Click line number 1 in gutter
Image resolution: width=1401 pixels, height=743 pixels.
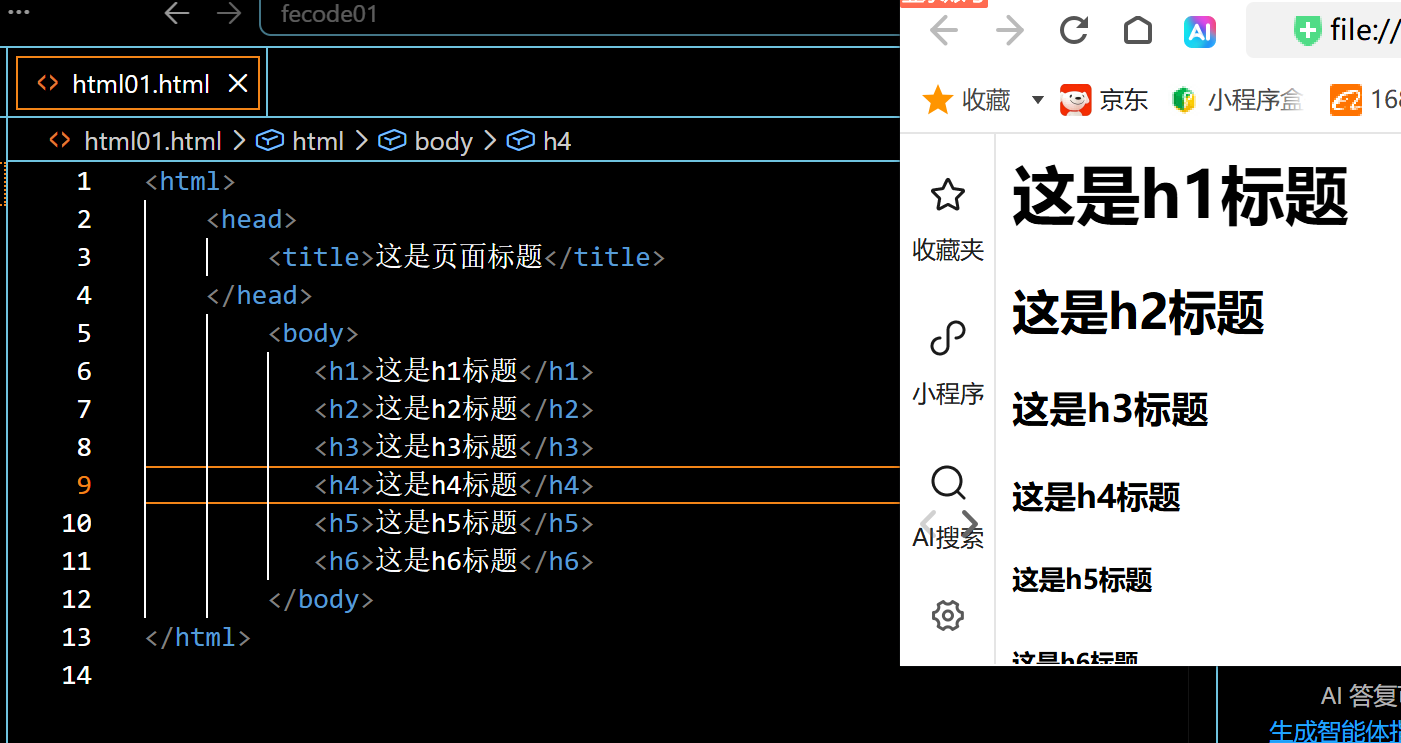84,181
